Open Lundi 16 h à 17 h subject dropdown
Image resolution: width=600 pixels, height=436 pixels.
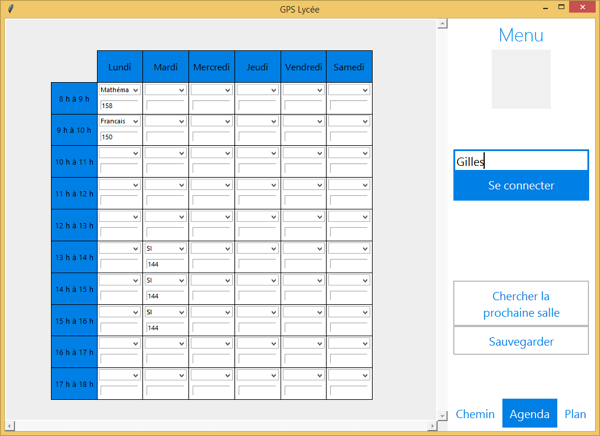120,344
